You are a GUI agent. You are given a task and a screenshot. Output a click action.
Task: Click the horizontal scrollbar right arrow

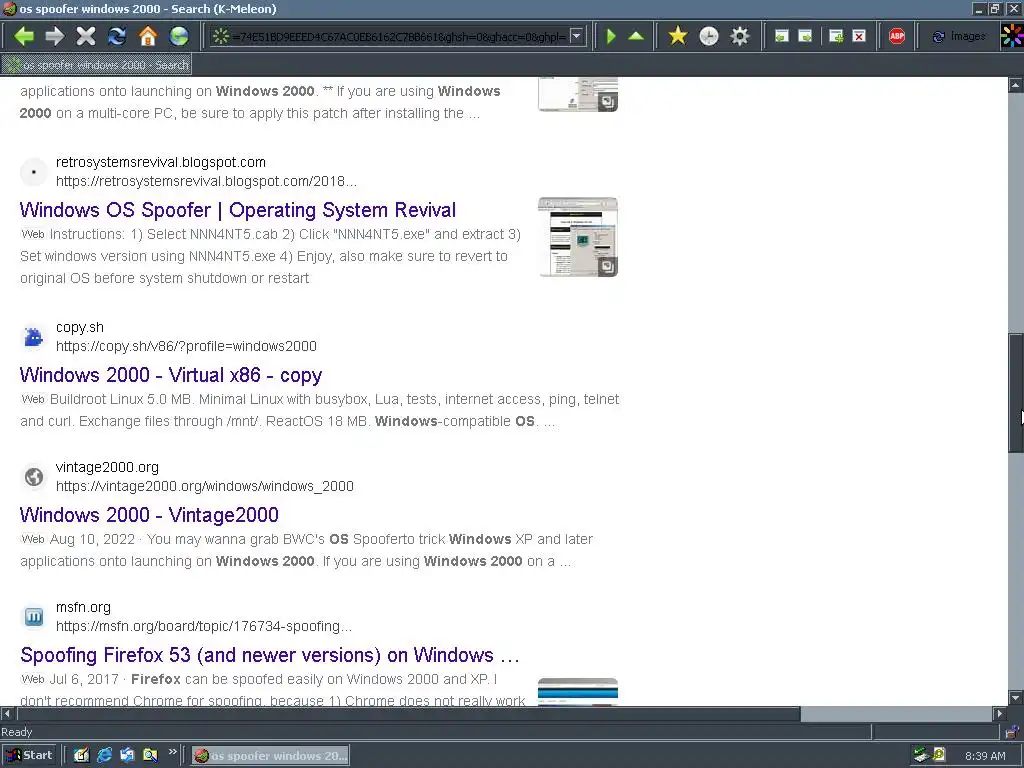tap(1000, 713)
